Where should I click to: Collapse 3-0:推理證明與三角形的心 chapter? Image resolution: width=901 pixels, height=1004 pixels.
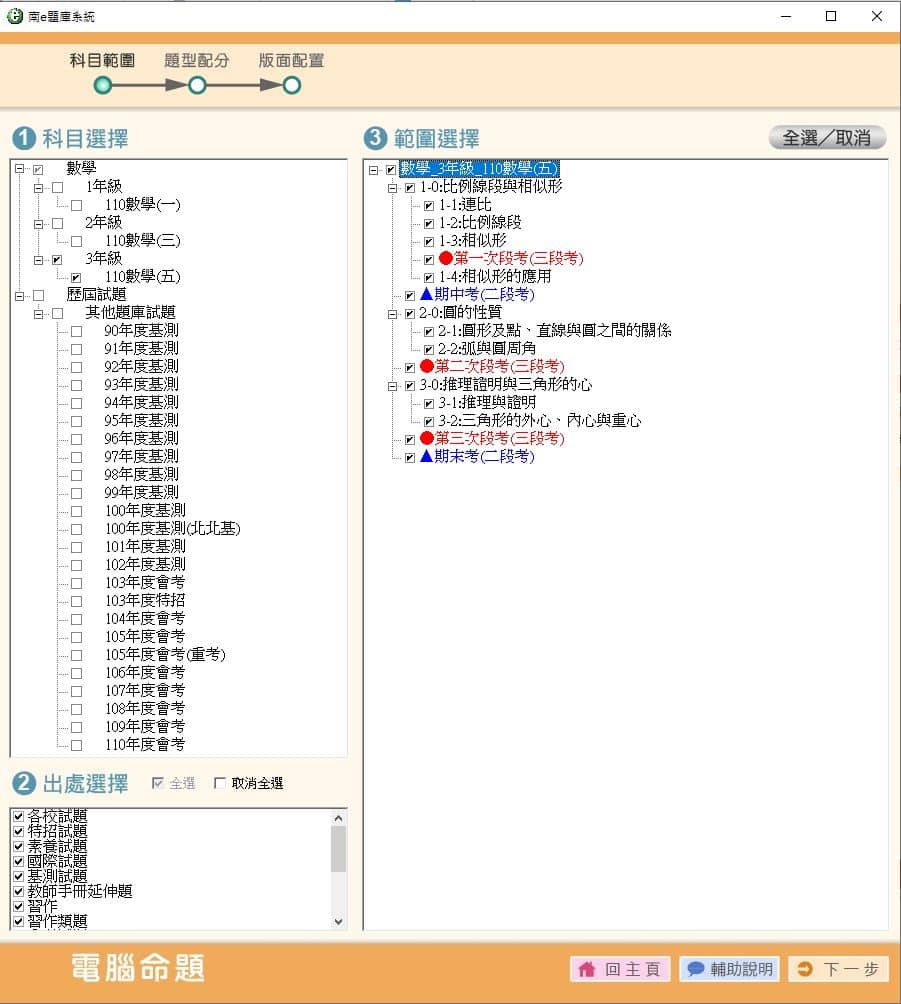click(392, 385)
